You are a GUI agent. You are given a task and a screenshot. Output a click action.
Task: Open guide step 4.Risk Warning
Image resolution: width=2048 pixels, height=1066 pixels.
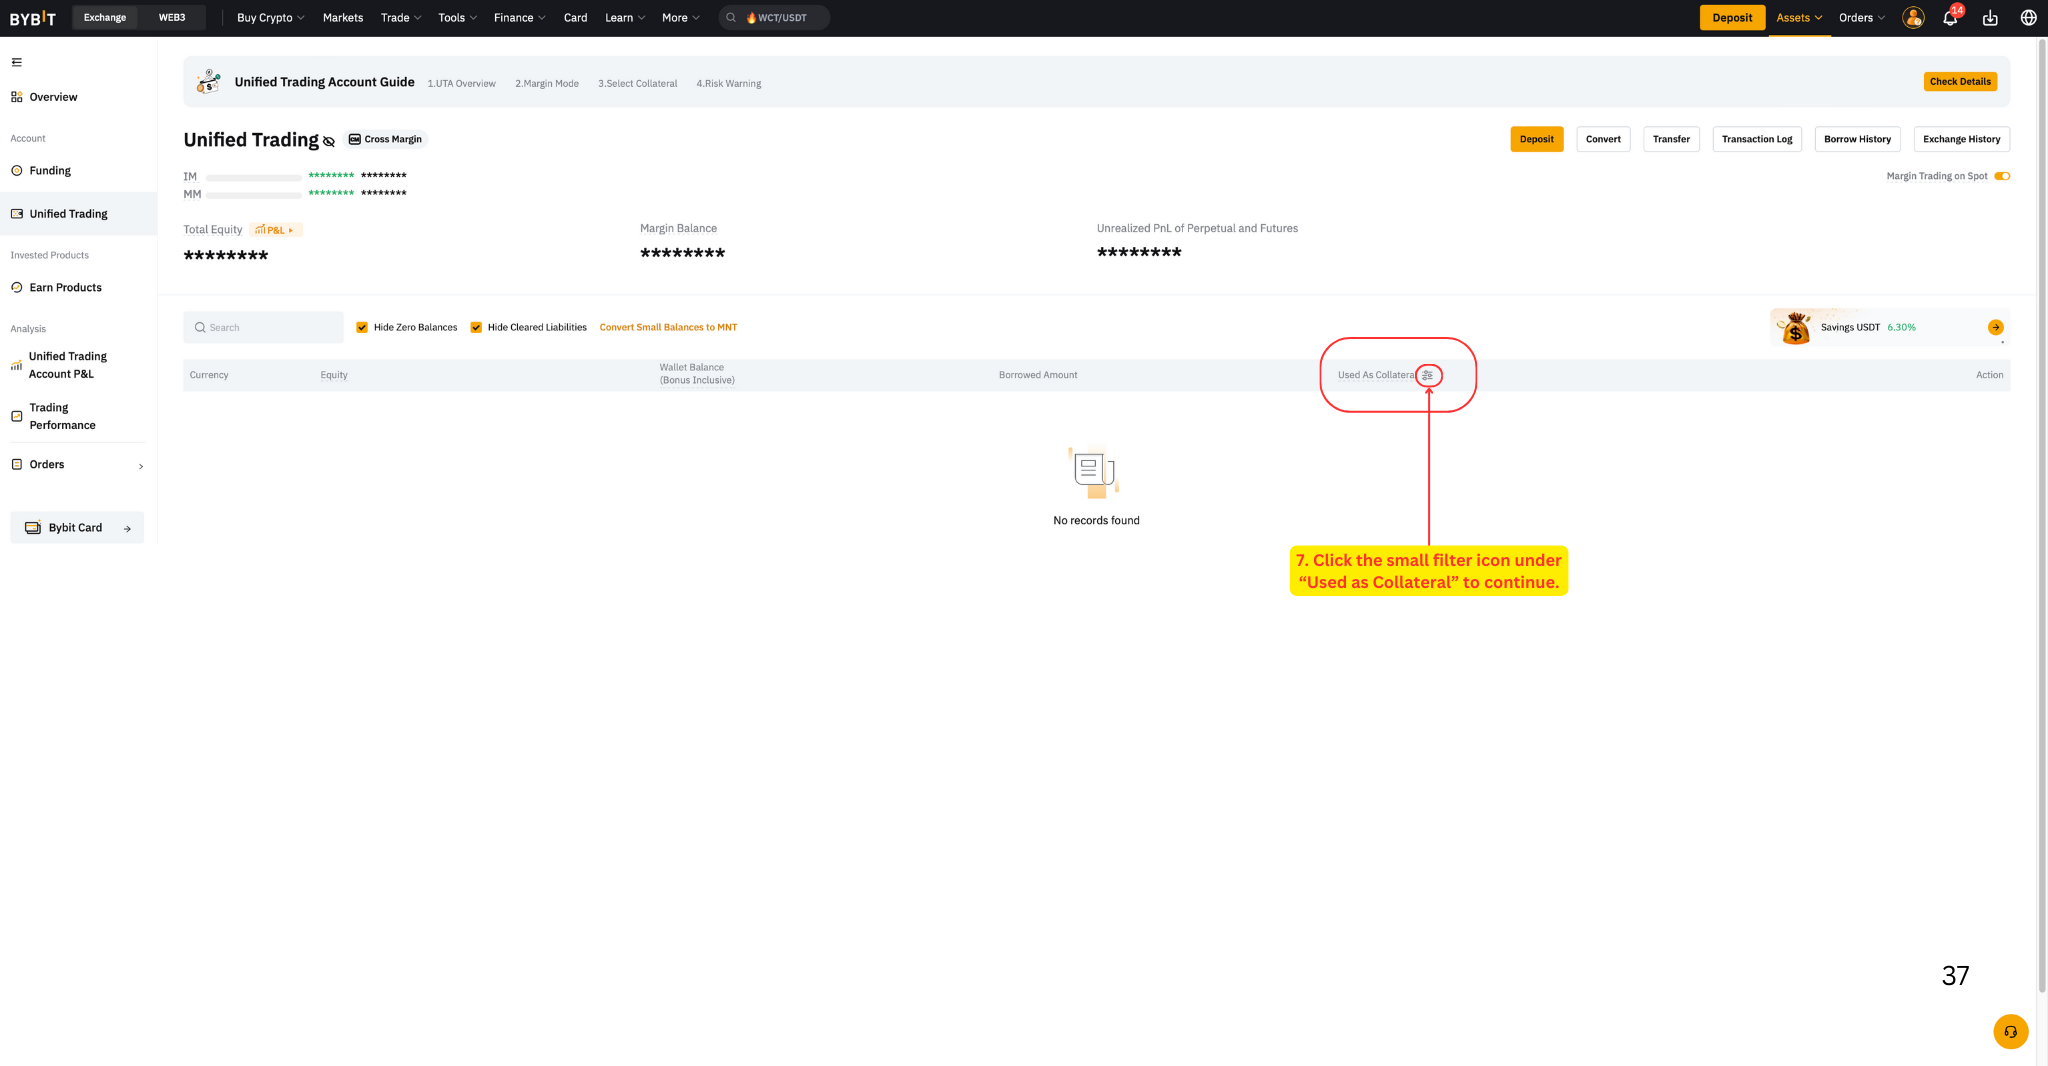click(x=729, y=84)
